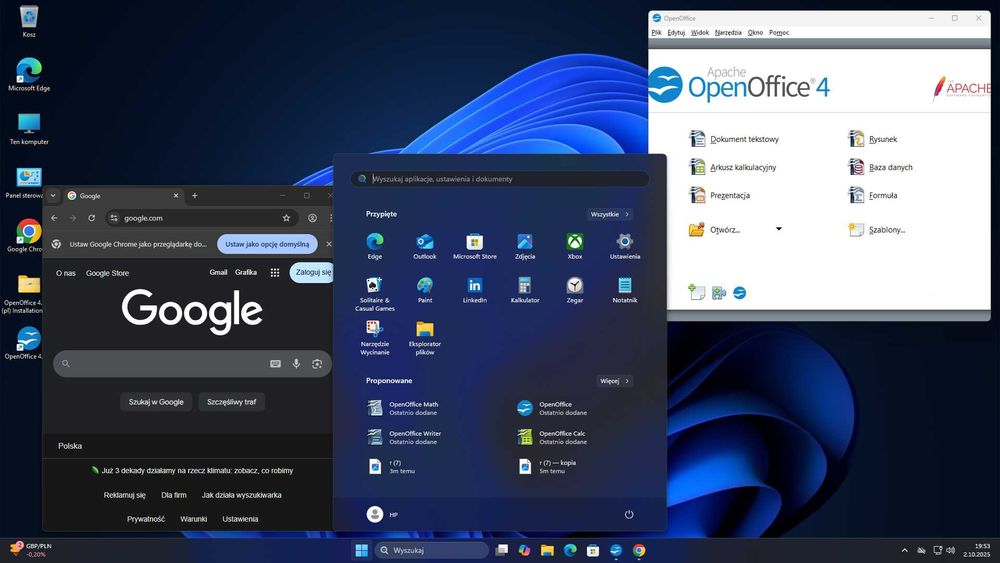Launch Outlook from Start menu
Viewport: 1000px width, 563px height.
pyautogui.click(x=425, y=246)
